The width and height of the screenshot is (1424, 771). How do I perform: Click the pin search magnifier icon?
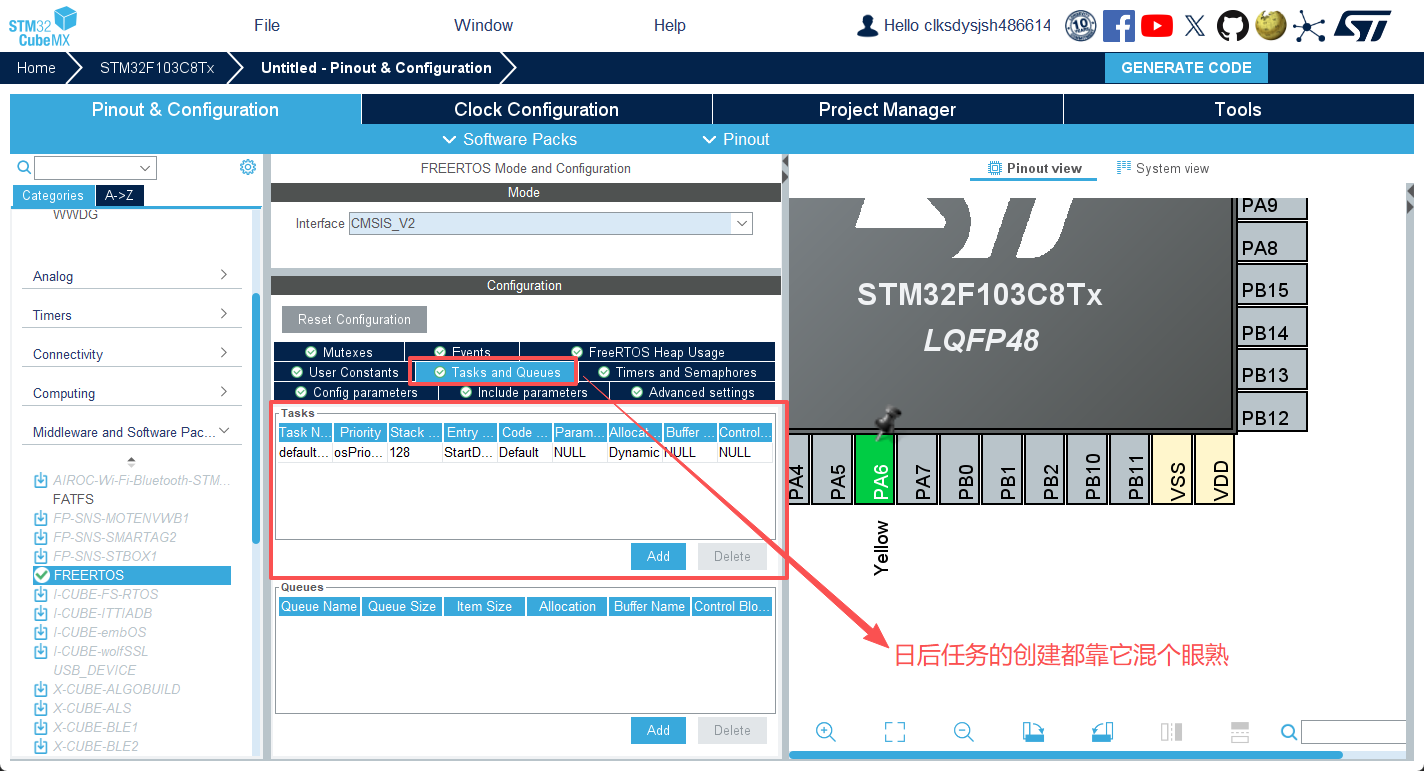pyautogui.click(x=1289, y=732)
